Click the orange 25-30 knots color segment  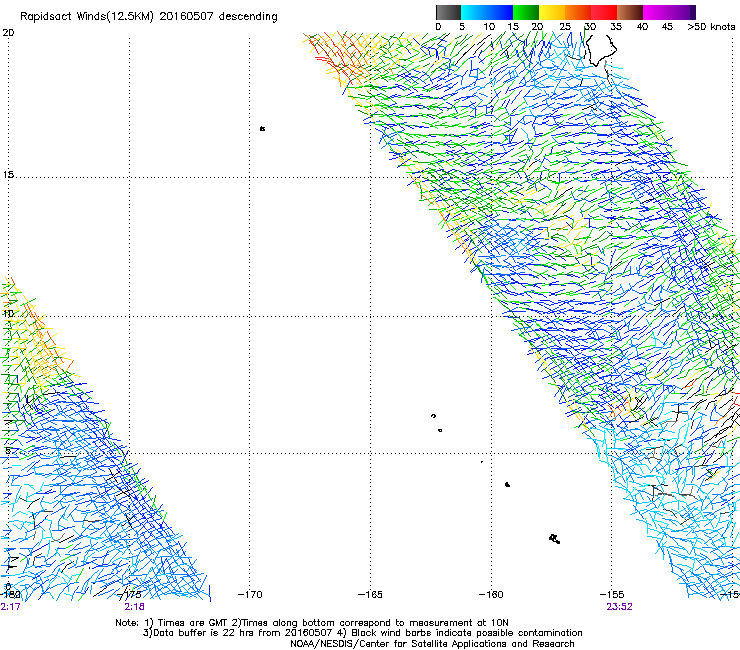coord(578,12)
